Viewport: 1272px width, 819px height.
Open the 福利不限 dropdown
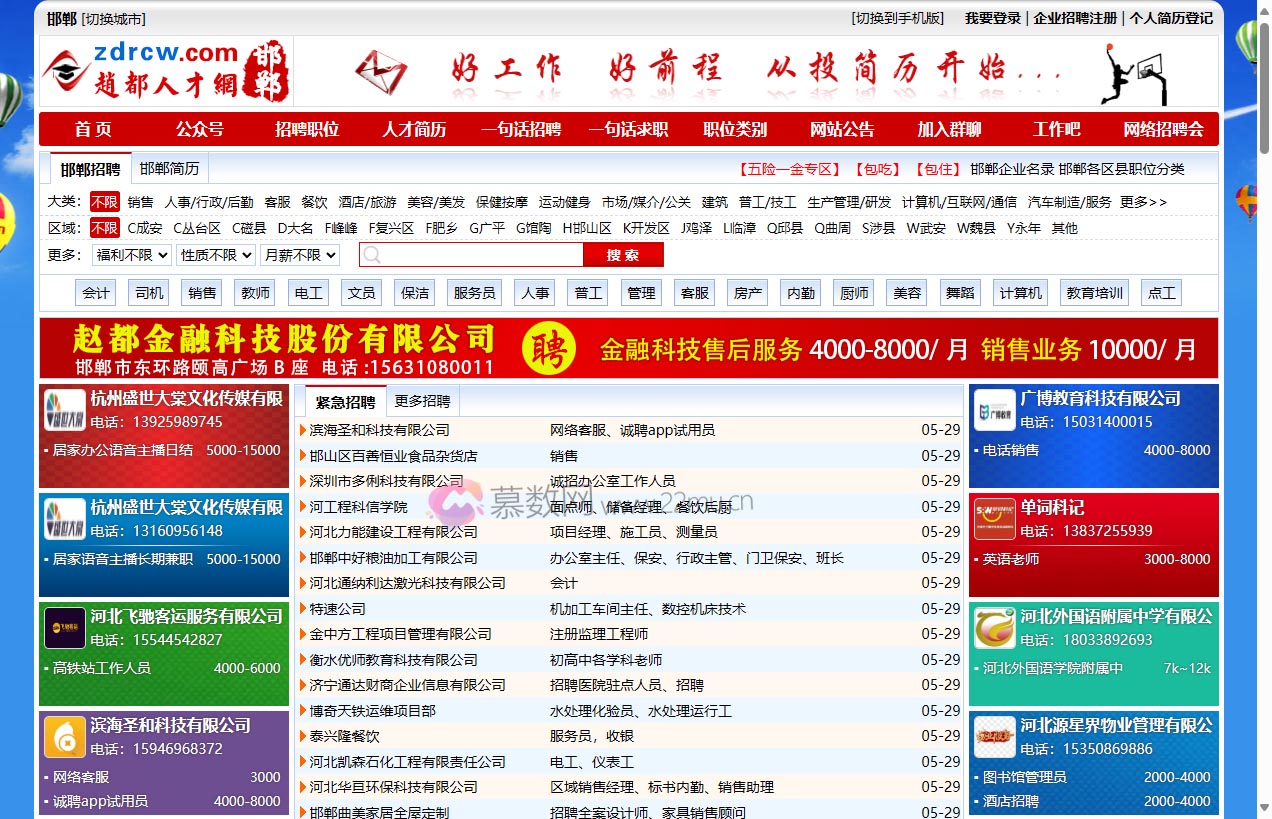(x=129, y=255)
